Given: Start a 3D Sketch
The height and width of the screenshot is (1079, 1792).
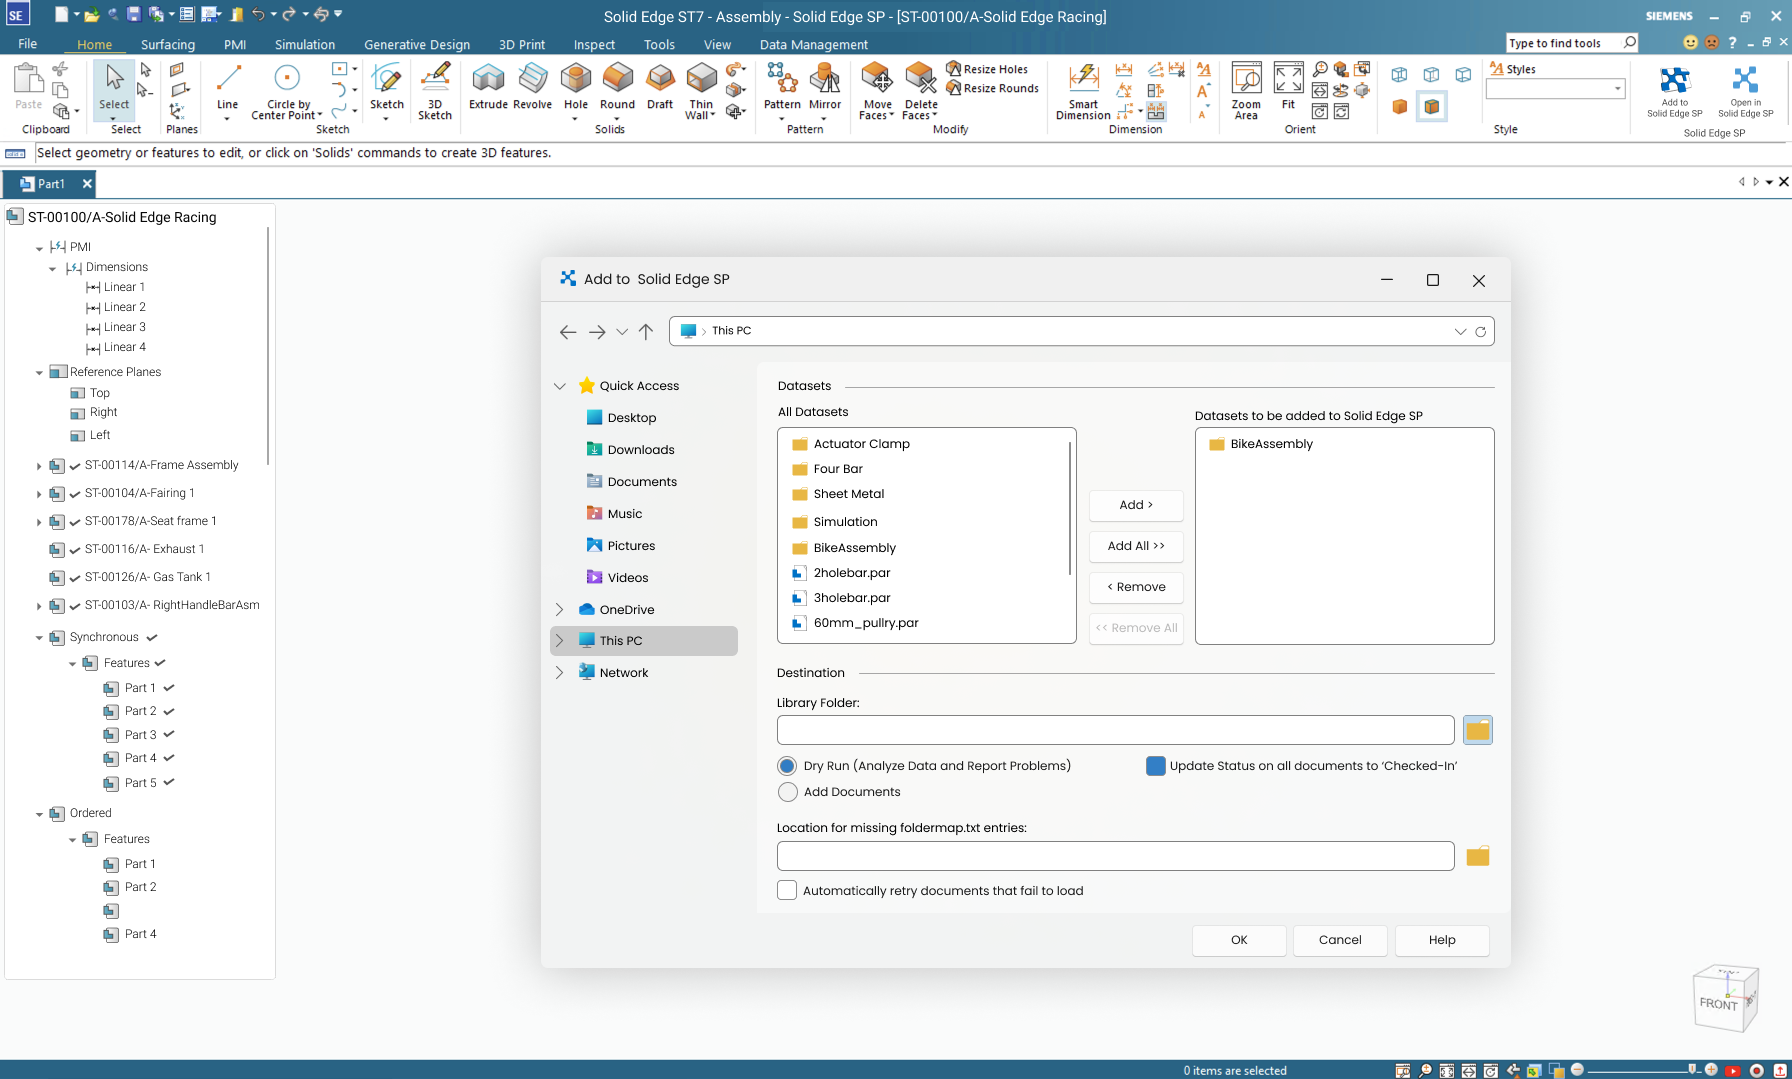Looking at the screenshot, I should pos(435,91).
